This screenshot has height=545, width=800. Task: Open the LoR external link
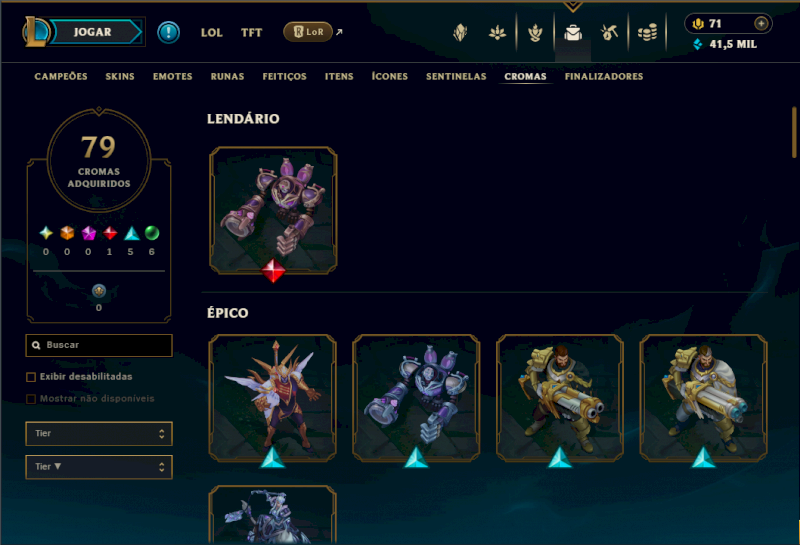pos(313,32)
